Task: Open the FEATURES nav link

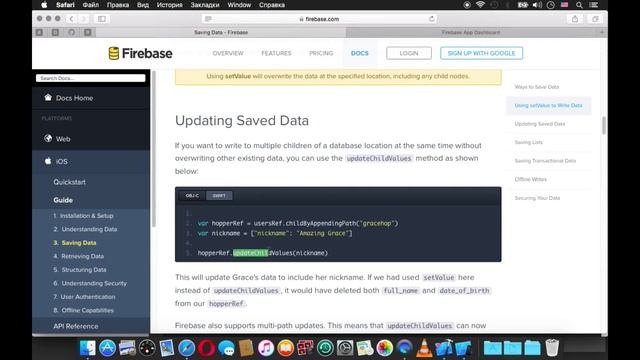Action: coord(276,53)
